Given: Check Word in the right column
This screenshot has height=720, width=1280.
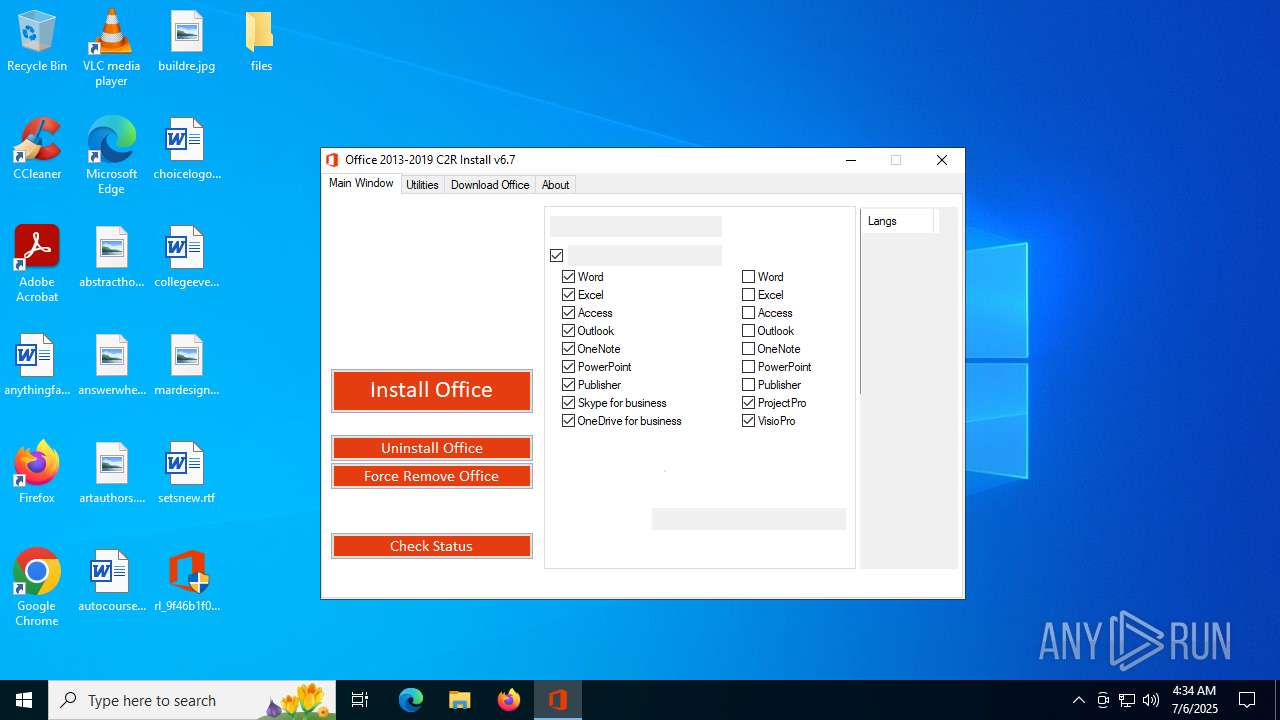Looking at the screenshot, I should click(x=748, y=277).
